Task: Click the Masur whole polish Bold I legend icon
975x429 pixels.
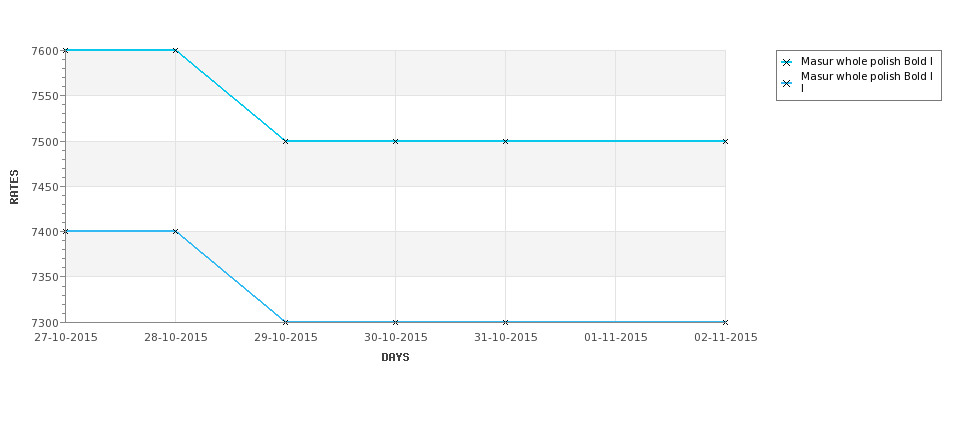Action: [787, 62]
